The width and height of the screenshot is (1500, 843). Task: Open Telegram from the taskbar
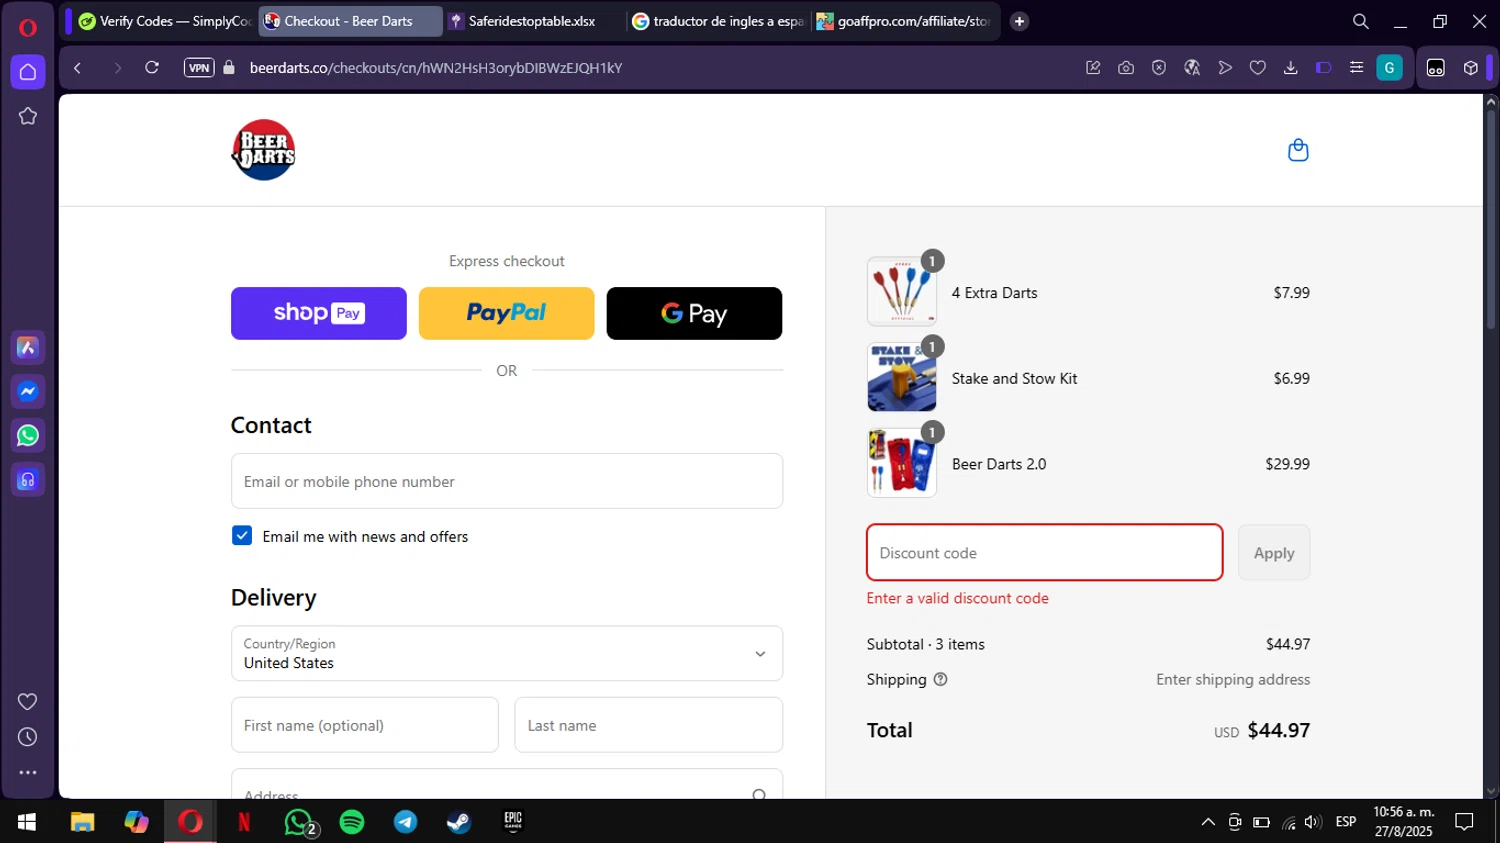coord(406,822)
